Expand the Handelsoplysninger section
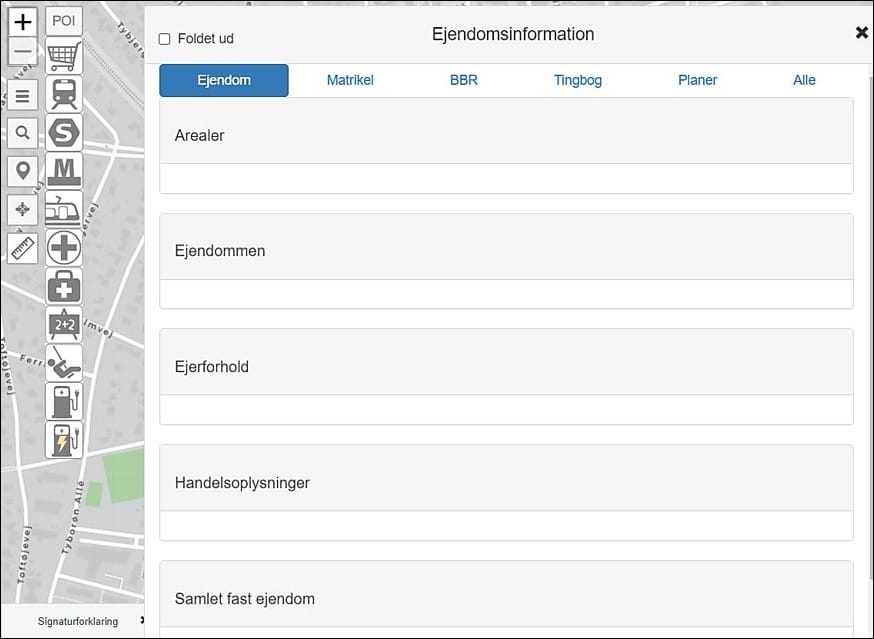The image size is (874, 639). point(506,478)
